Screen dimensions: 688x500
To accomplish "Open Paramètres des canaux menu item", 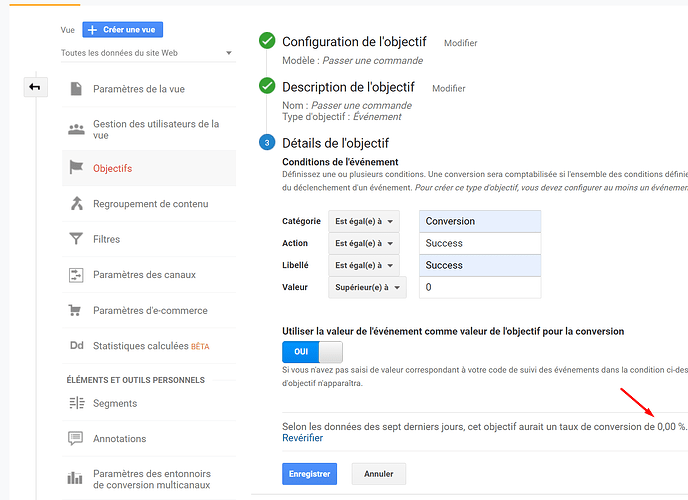I will click(144, 275).
